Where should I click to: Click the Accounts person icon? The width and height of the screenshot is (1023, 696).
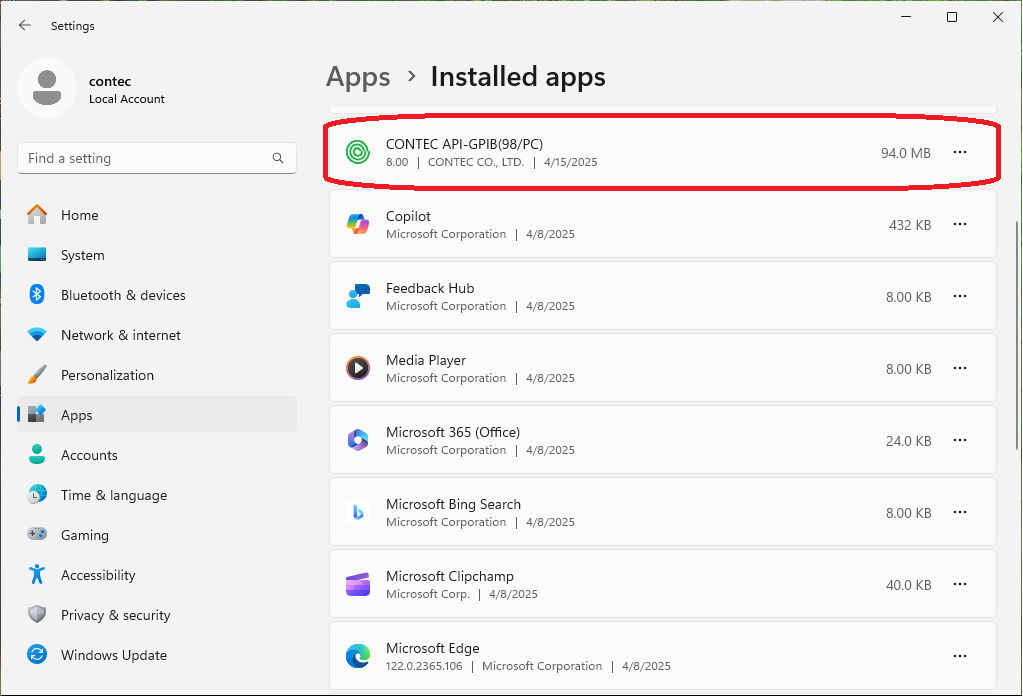click(37, 454)
